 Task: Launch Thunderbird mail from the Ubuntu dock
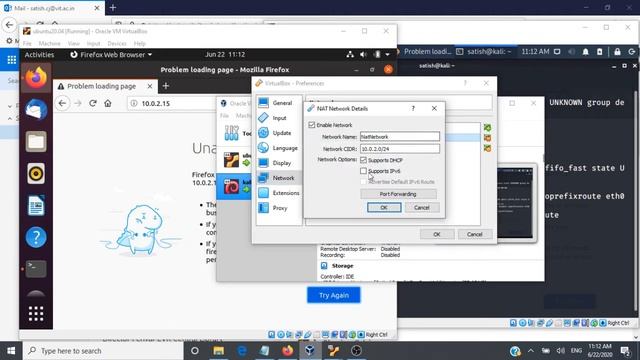(36, 109)
